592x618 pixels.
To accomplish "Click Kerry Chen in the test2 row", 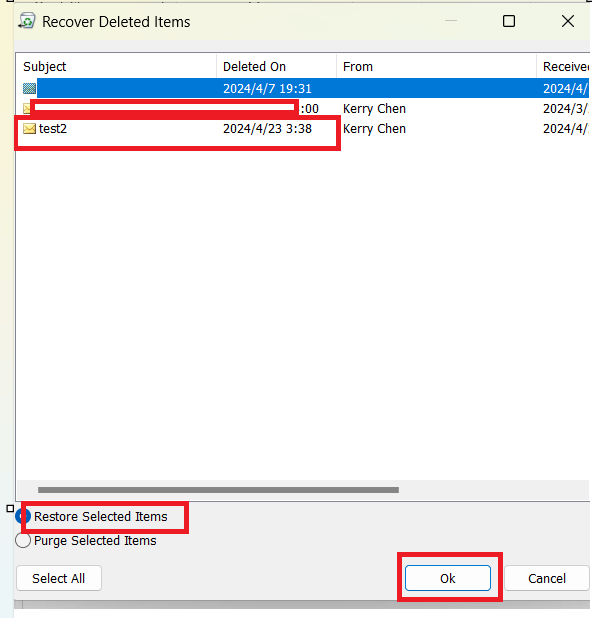I will (x=374, y=129).
